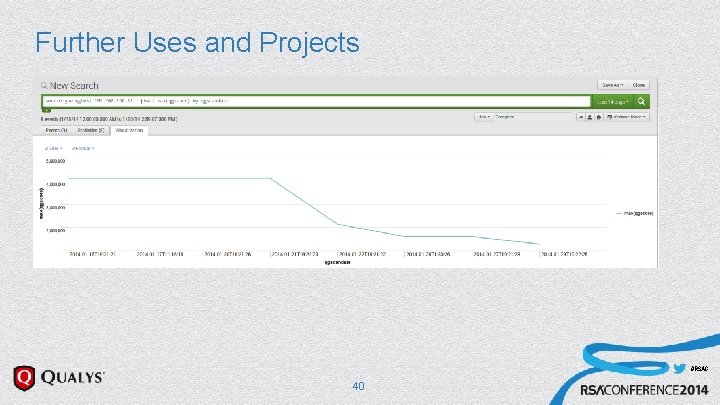720x405 pixels.
Task: Click the Close button
Action: [638, 85]
